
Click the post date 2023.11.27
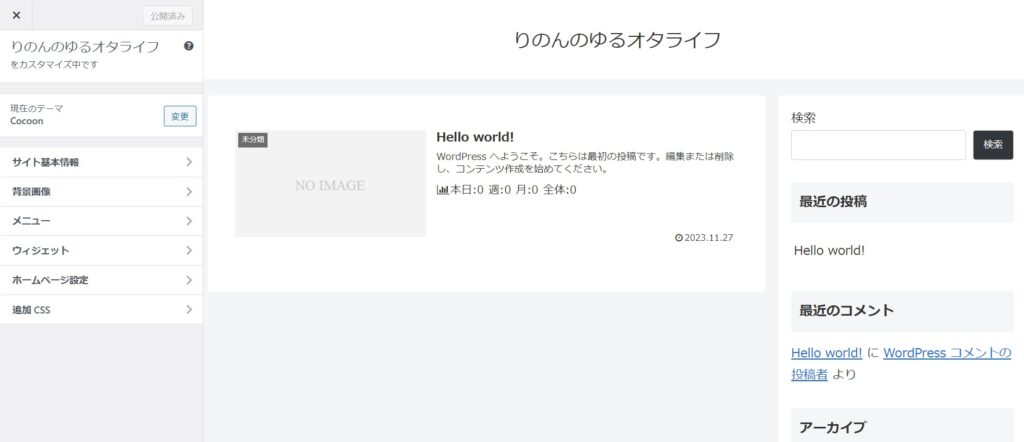click(709, 238)
